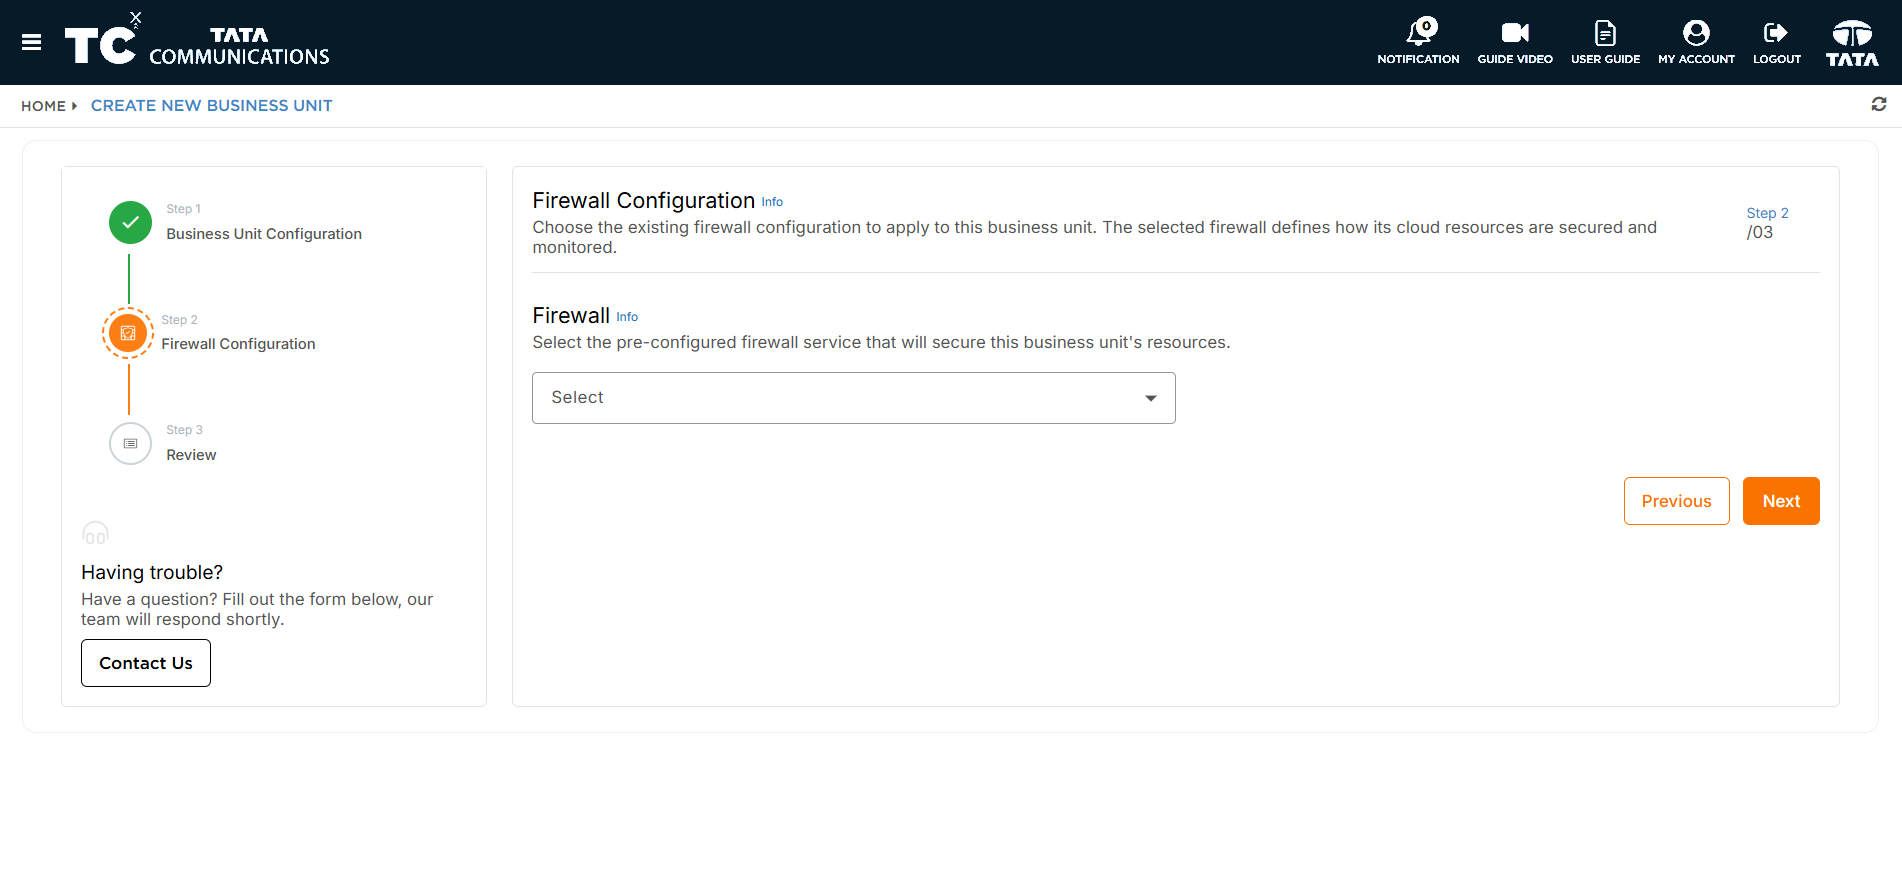Image resolution: width=1902 pixels, height=877 pixels.
Task: Click the green Step 1 completed checkmark
Action: pos(130,222)
